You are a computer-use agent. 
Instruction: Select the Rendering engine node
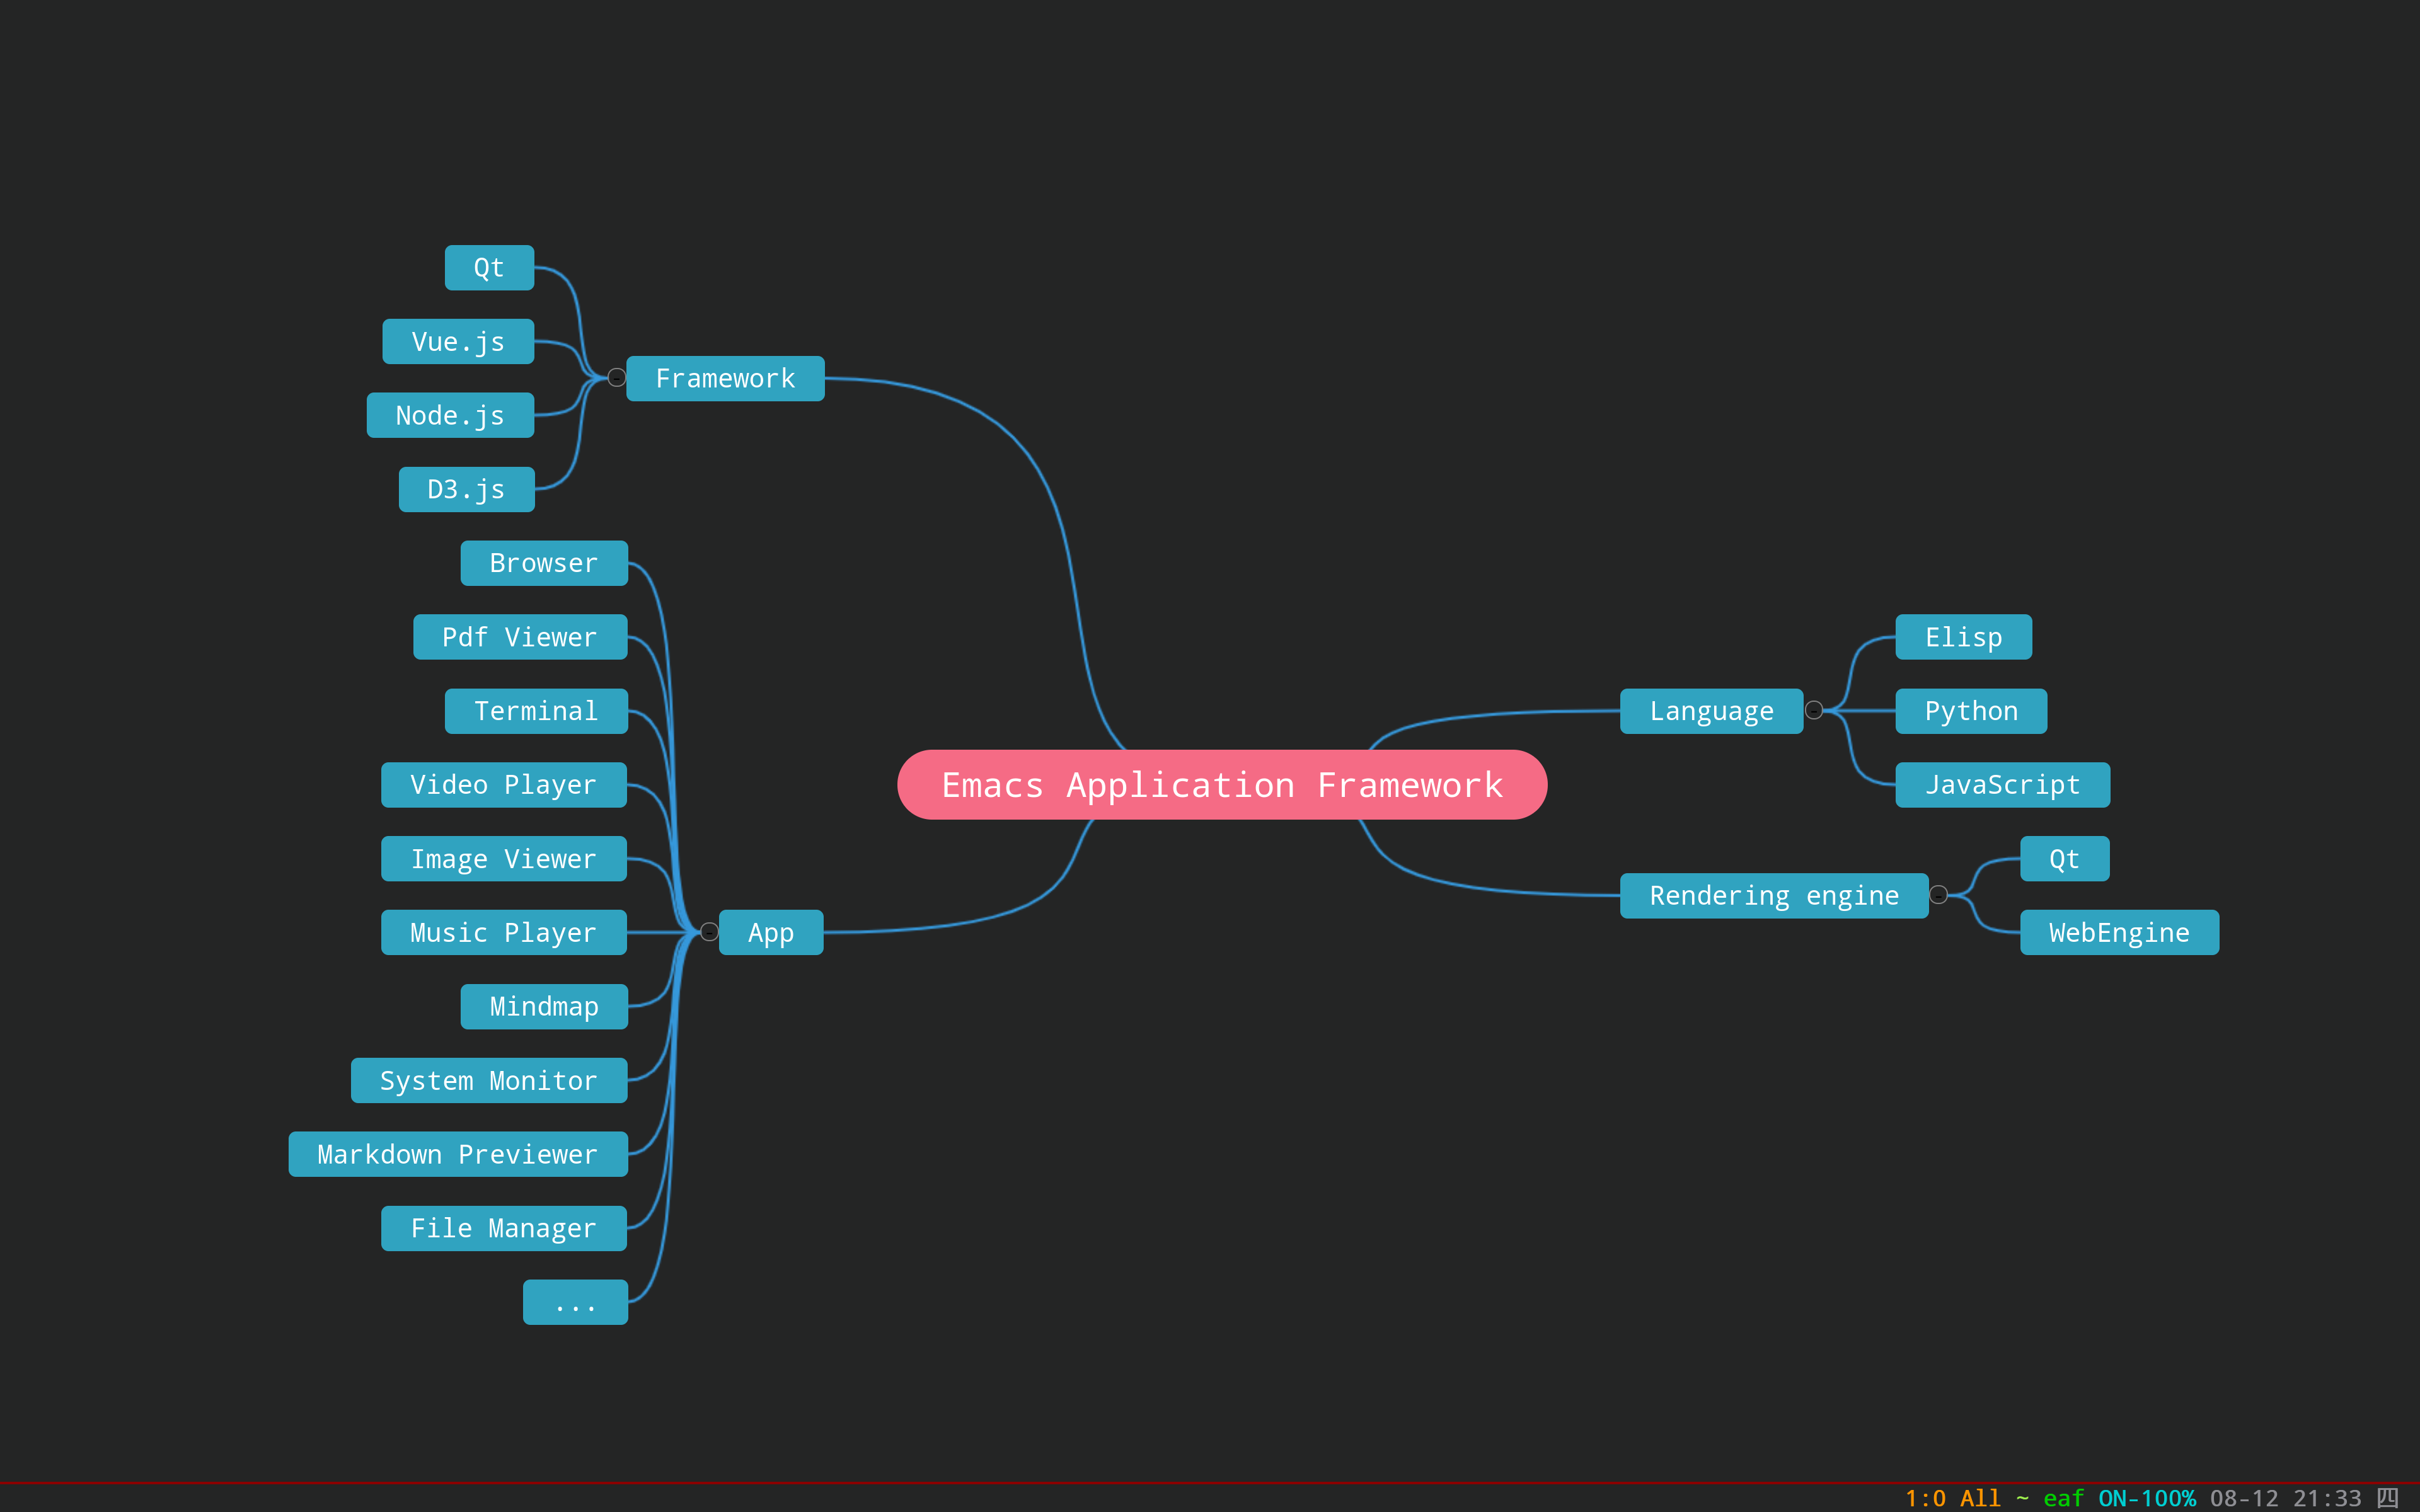(x=1773, y=896)
